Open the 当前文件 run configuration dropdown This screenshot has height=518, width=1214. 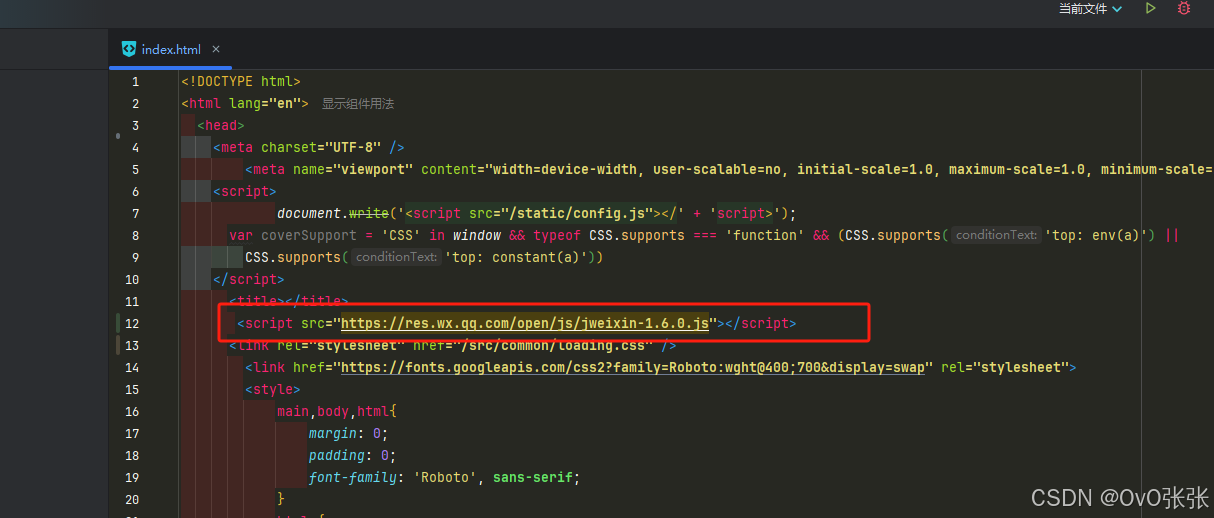1091,8
